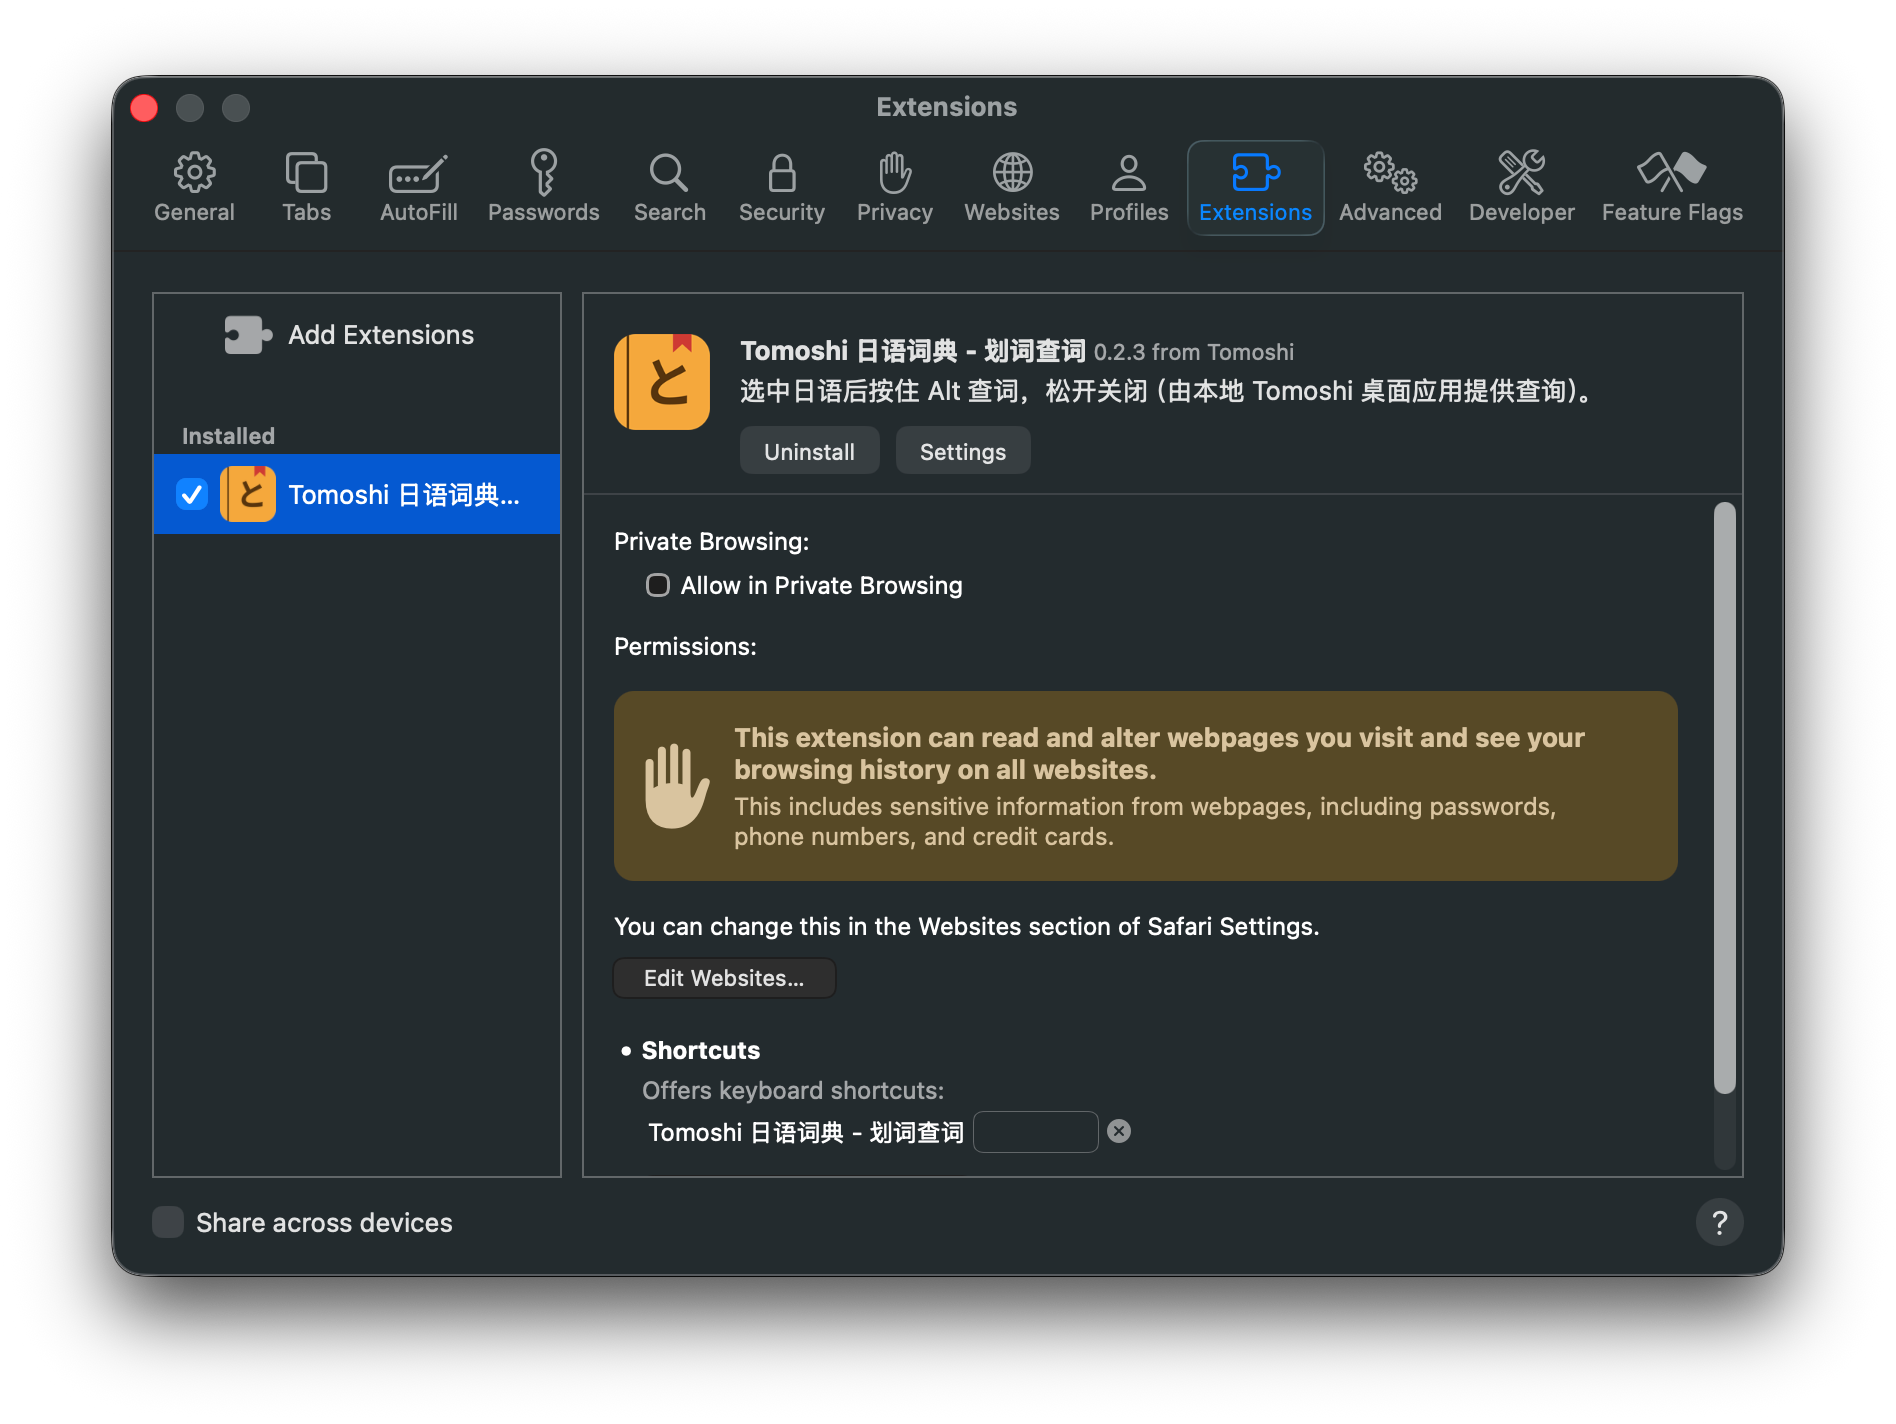The width and height of the screenshot is (1896, 1424).
Task: Click the red close window button
Action: [144, 107]
